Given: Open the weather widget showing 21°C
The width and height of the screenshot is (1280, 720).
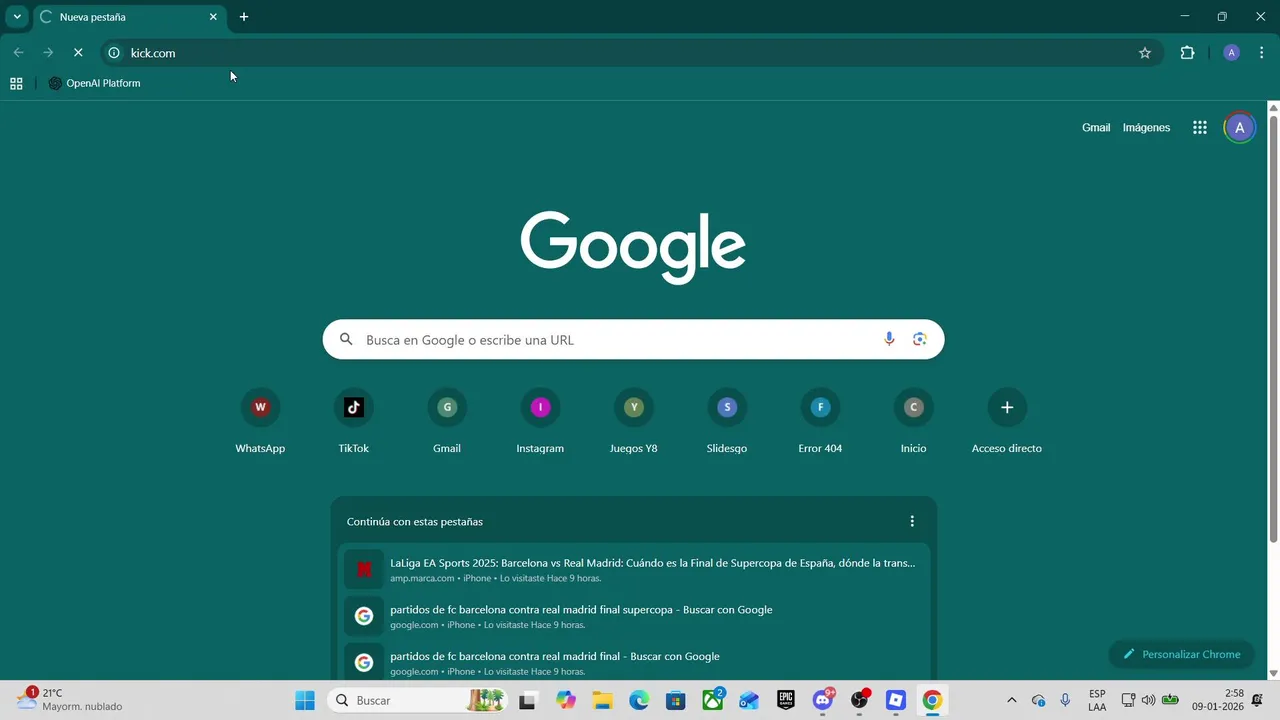Looking at the screenshot, I should click(70, 700).
